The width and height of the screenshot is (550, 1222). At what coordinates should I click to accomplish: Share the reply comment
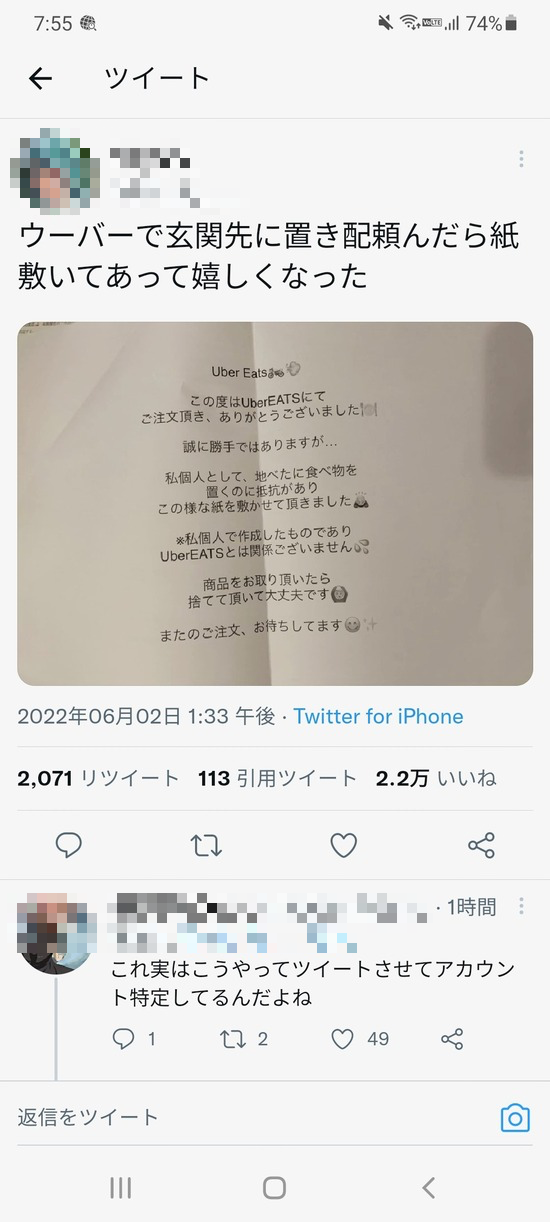coord(452,1039)
